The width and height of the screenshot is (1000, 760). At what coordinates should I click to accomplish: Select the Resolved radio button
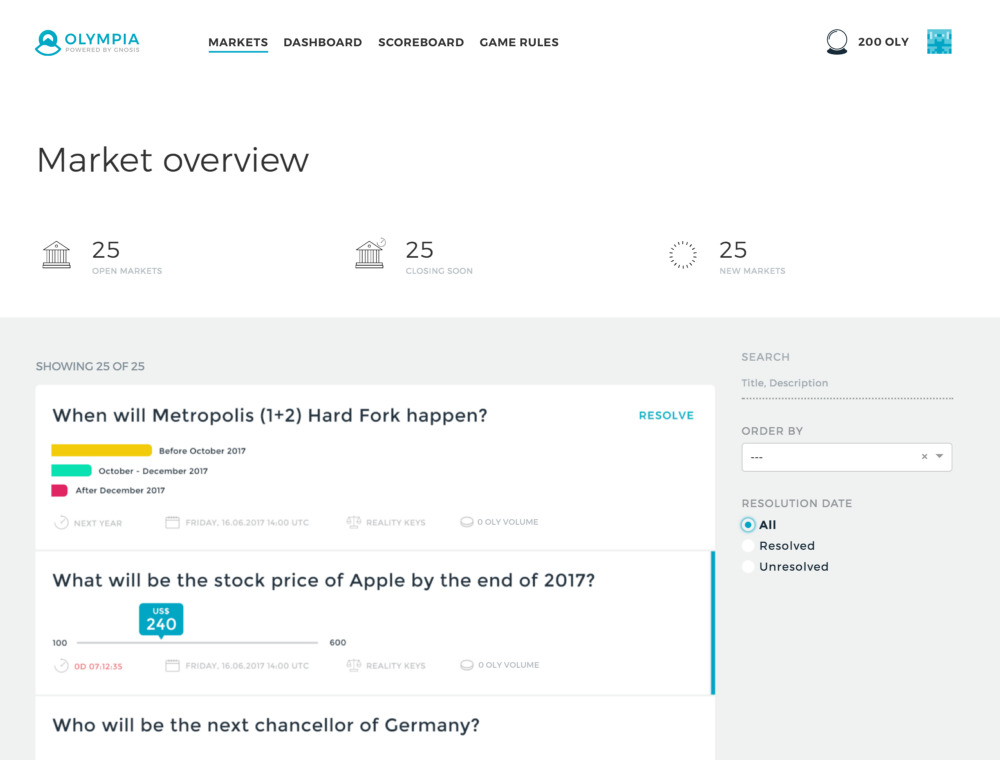(x=748, y=546)
